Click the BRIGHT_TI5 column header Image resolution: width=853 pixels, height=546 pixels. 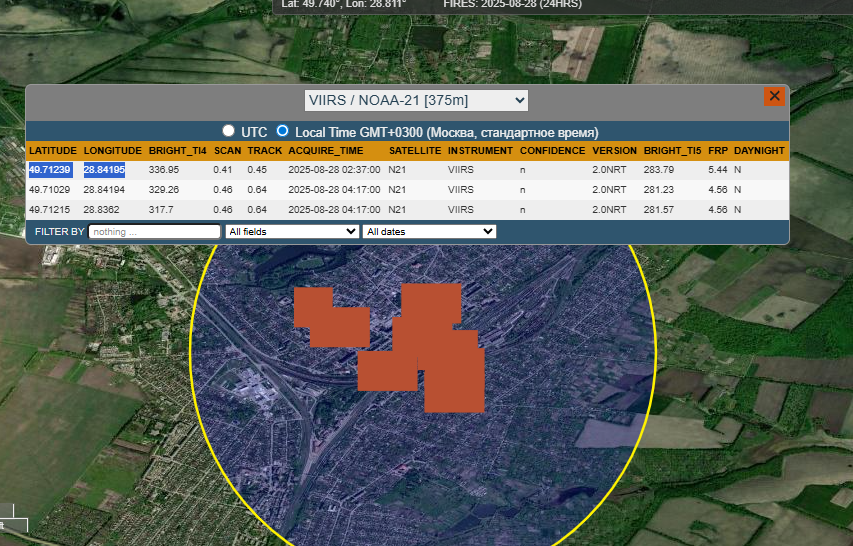[672, 151]
